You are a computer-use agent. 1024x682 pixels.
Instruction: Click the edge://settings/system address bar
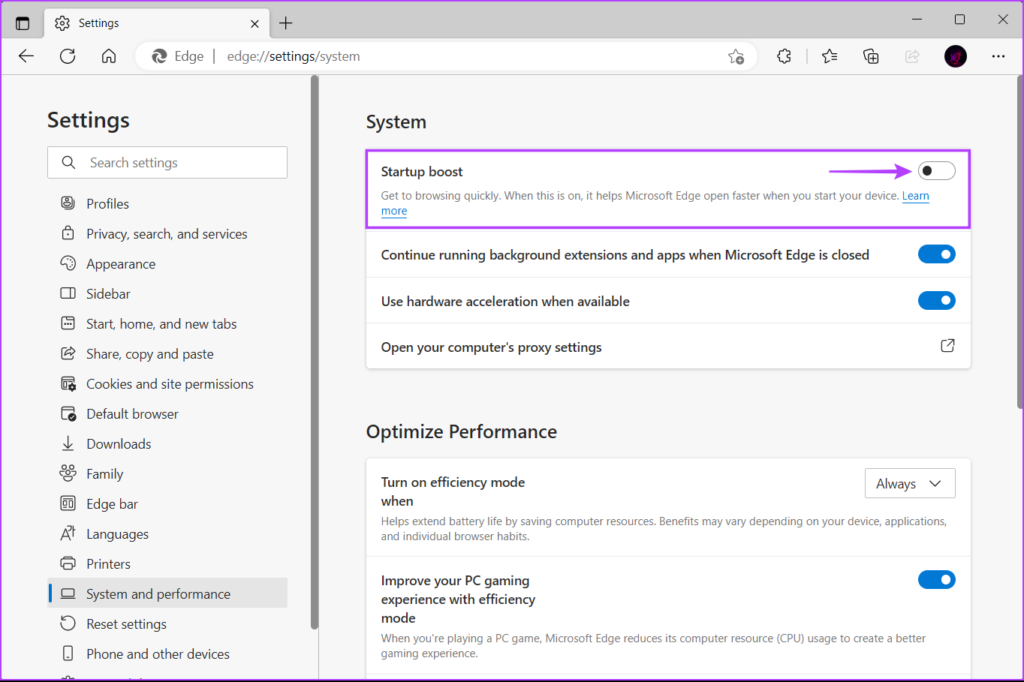click(x=446, y=57)
